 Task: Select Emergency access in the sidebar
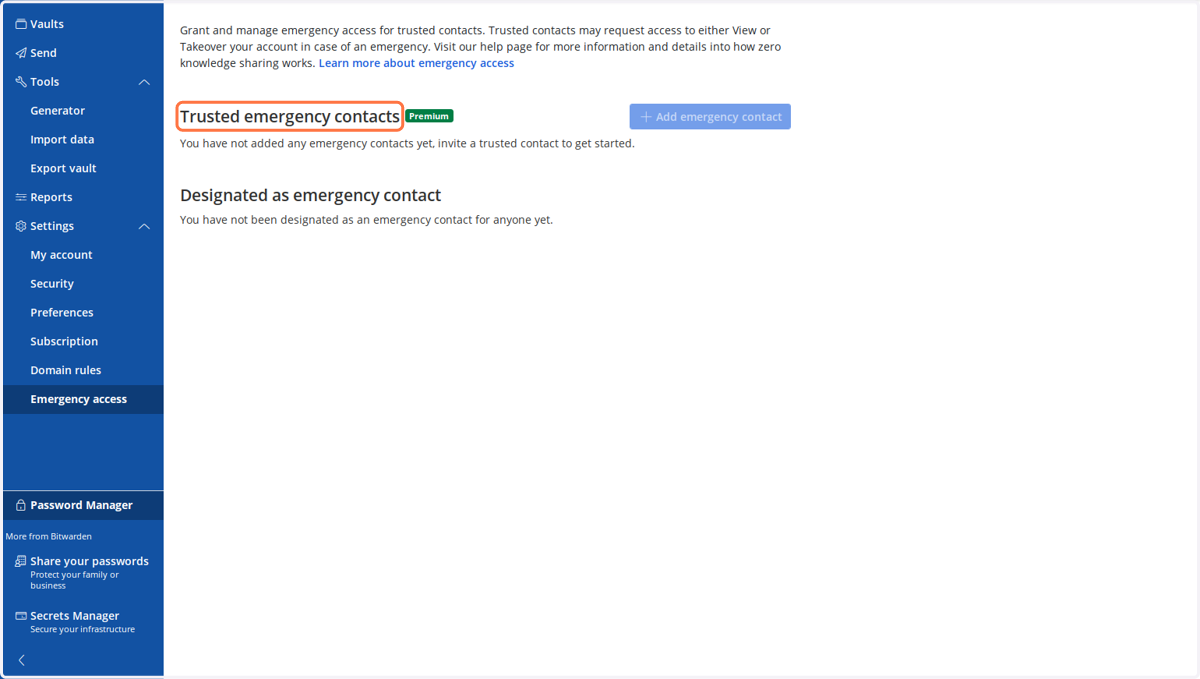(x=83, y=399)
